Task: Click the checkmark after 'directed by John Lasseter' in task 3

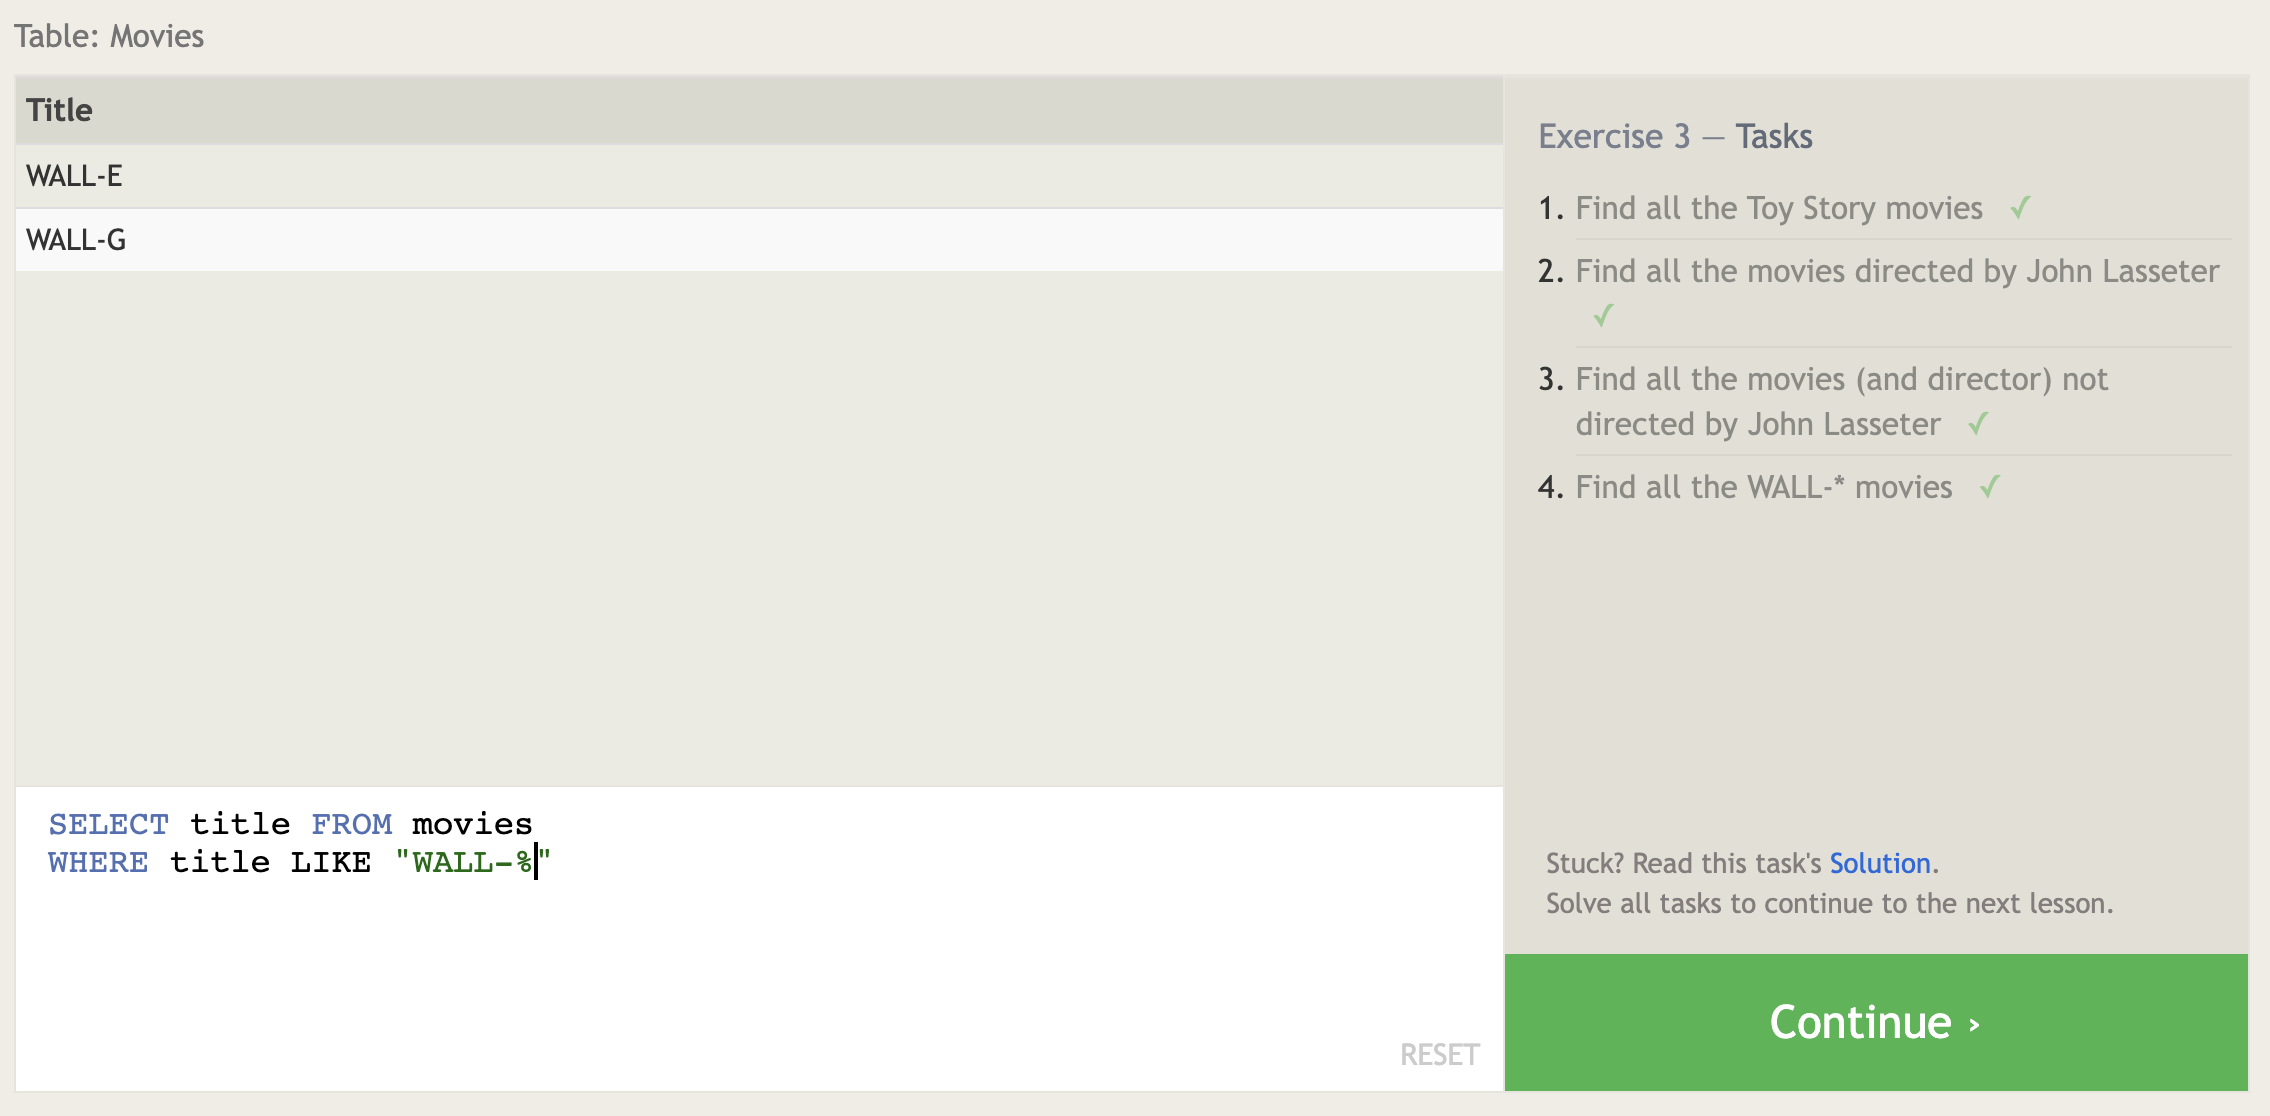Action: pos(1977,424)
